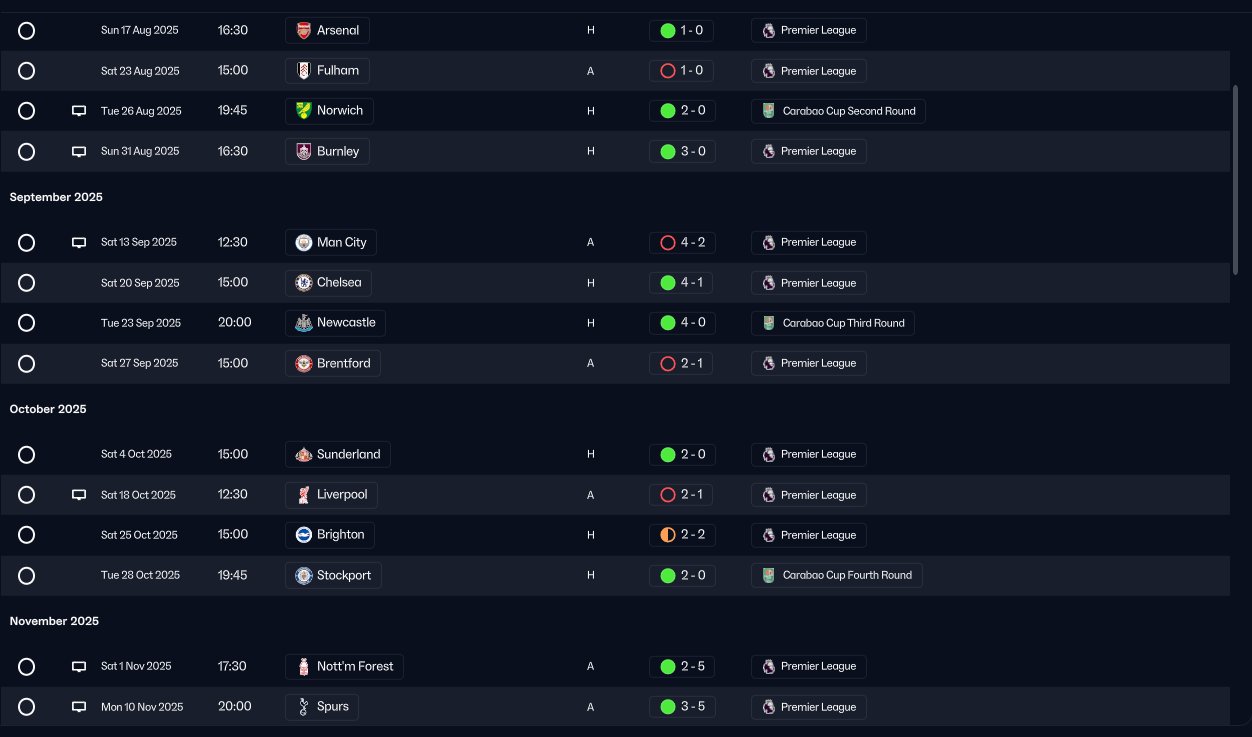
Task: Open the 4 - 2 result against Man City
Action: click(x=682, y=242)
